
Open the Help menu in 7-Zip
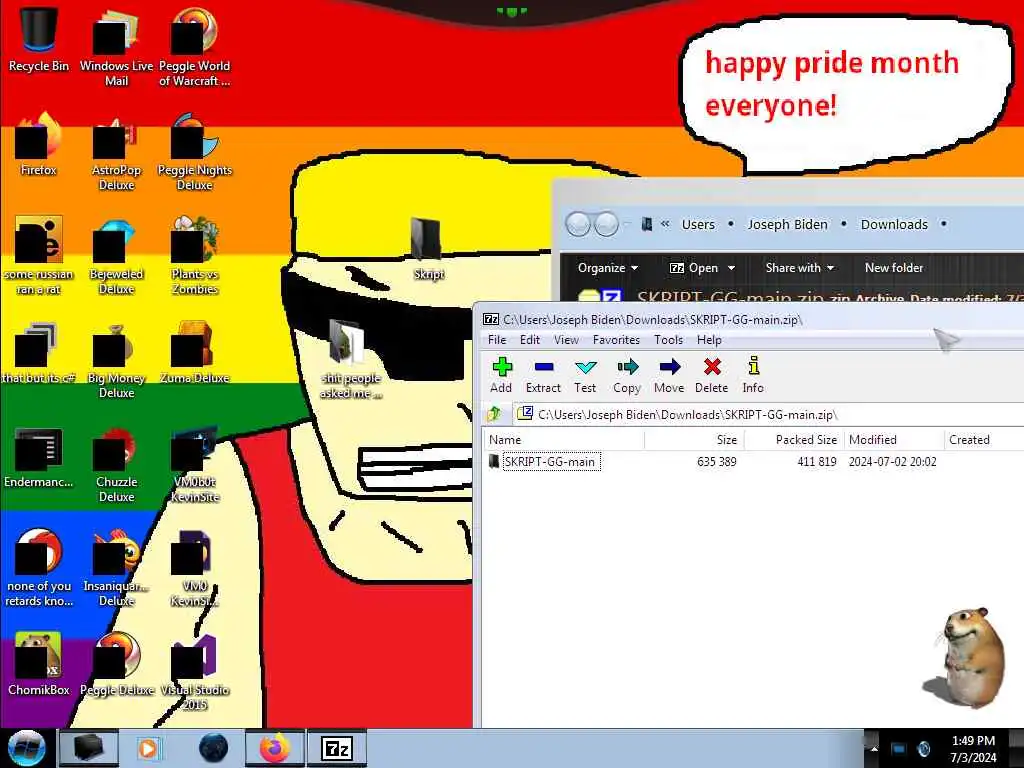click(709, 340)
